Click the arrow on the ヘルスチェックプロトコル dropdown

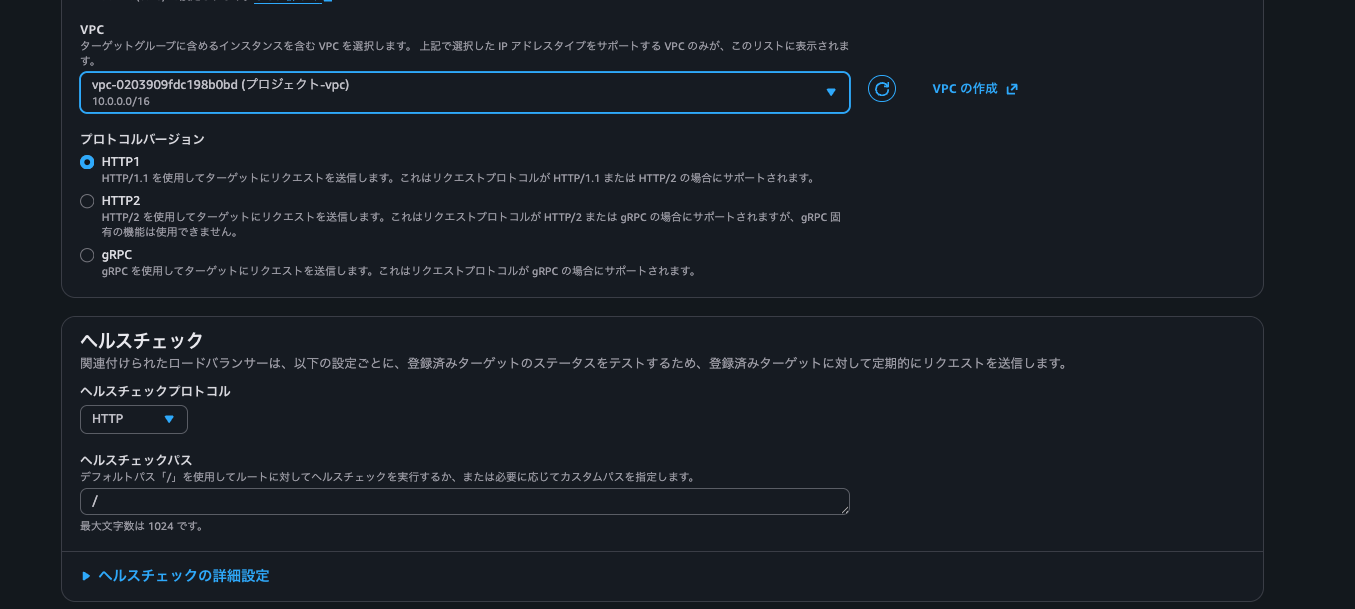168,419
